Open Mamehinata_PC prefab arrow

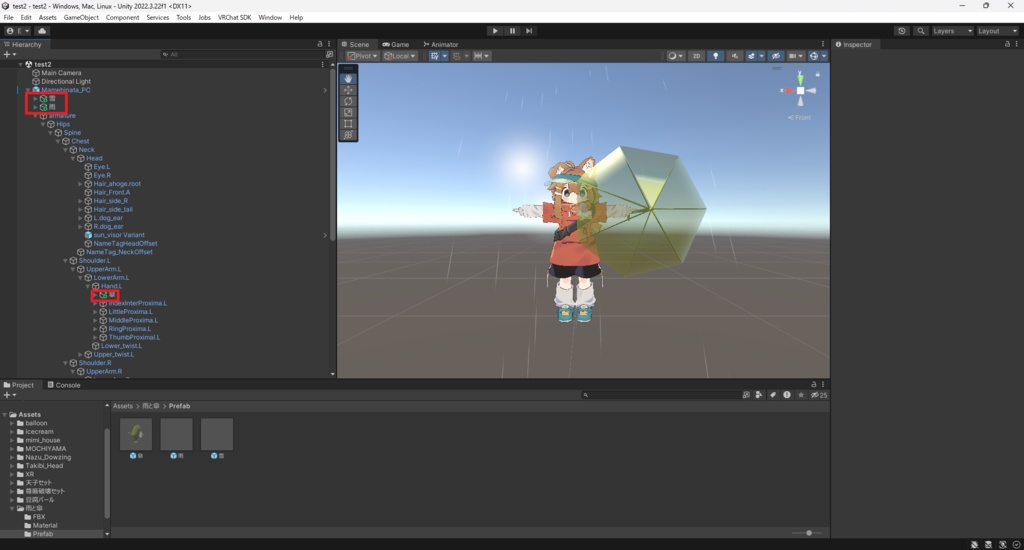point(325,90)
